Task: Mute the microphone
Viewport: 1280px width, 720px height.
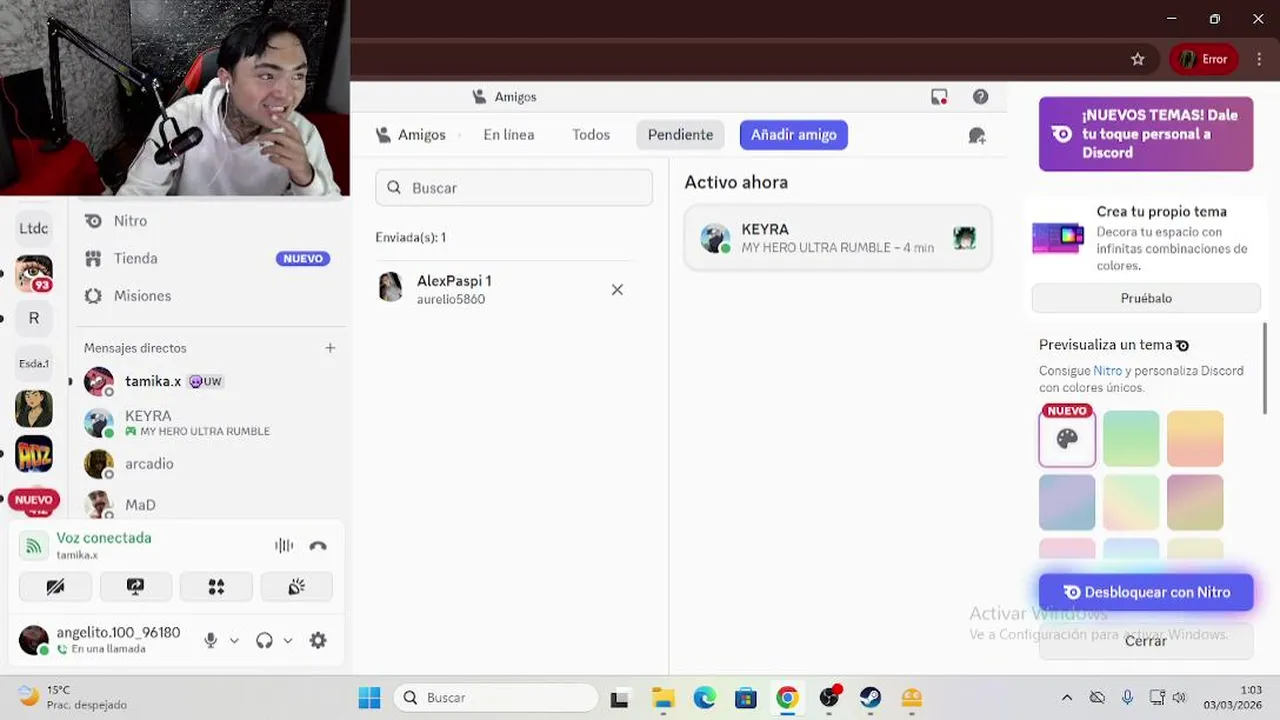Action: point(210,640)
